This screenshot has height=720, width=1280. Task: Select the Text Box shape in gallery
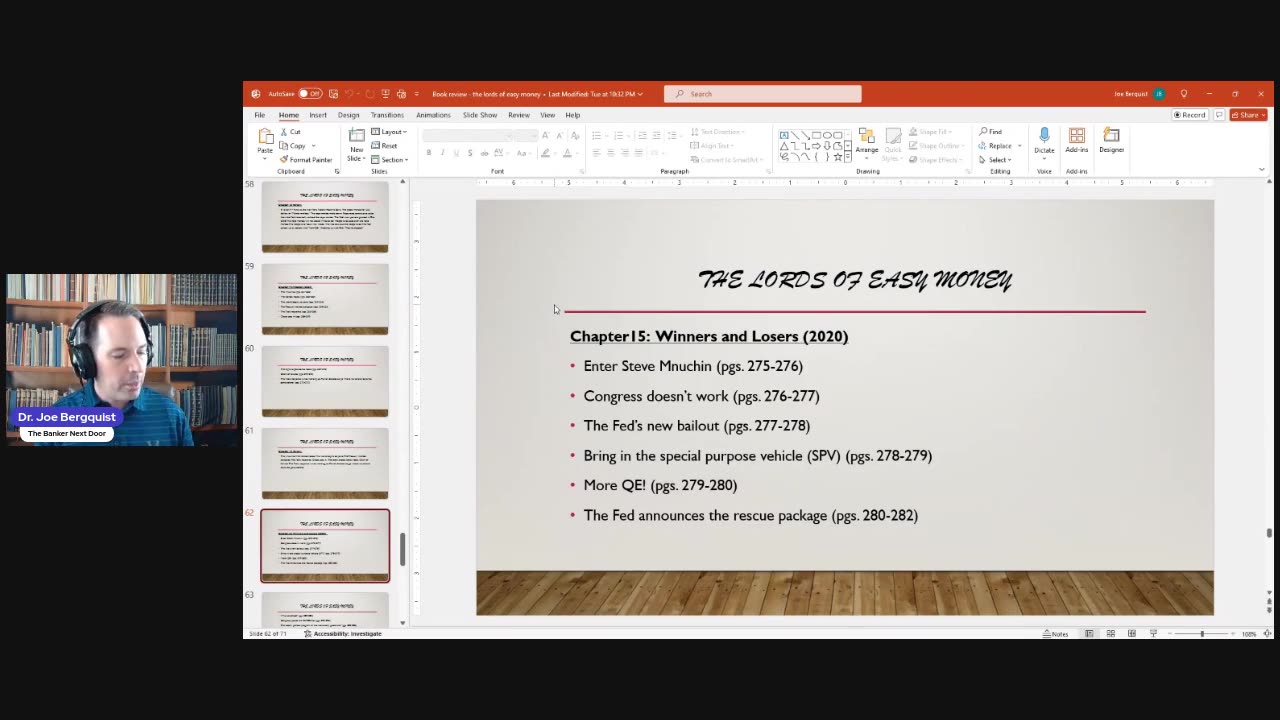pos(784,135)
